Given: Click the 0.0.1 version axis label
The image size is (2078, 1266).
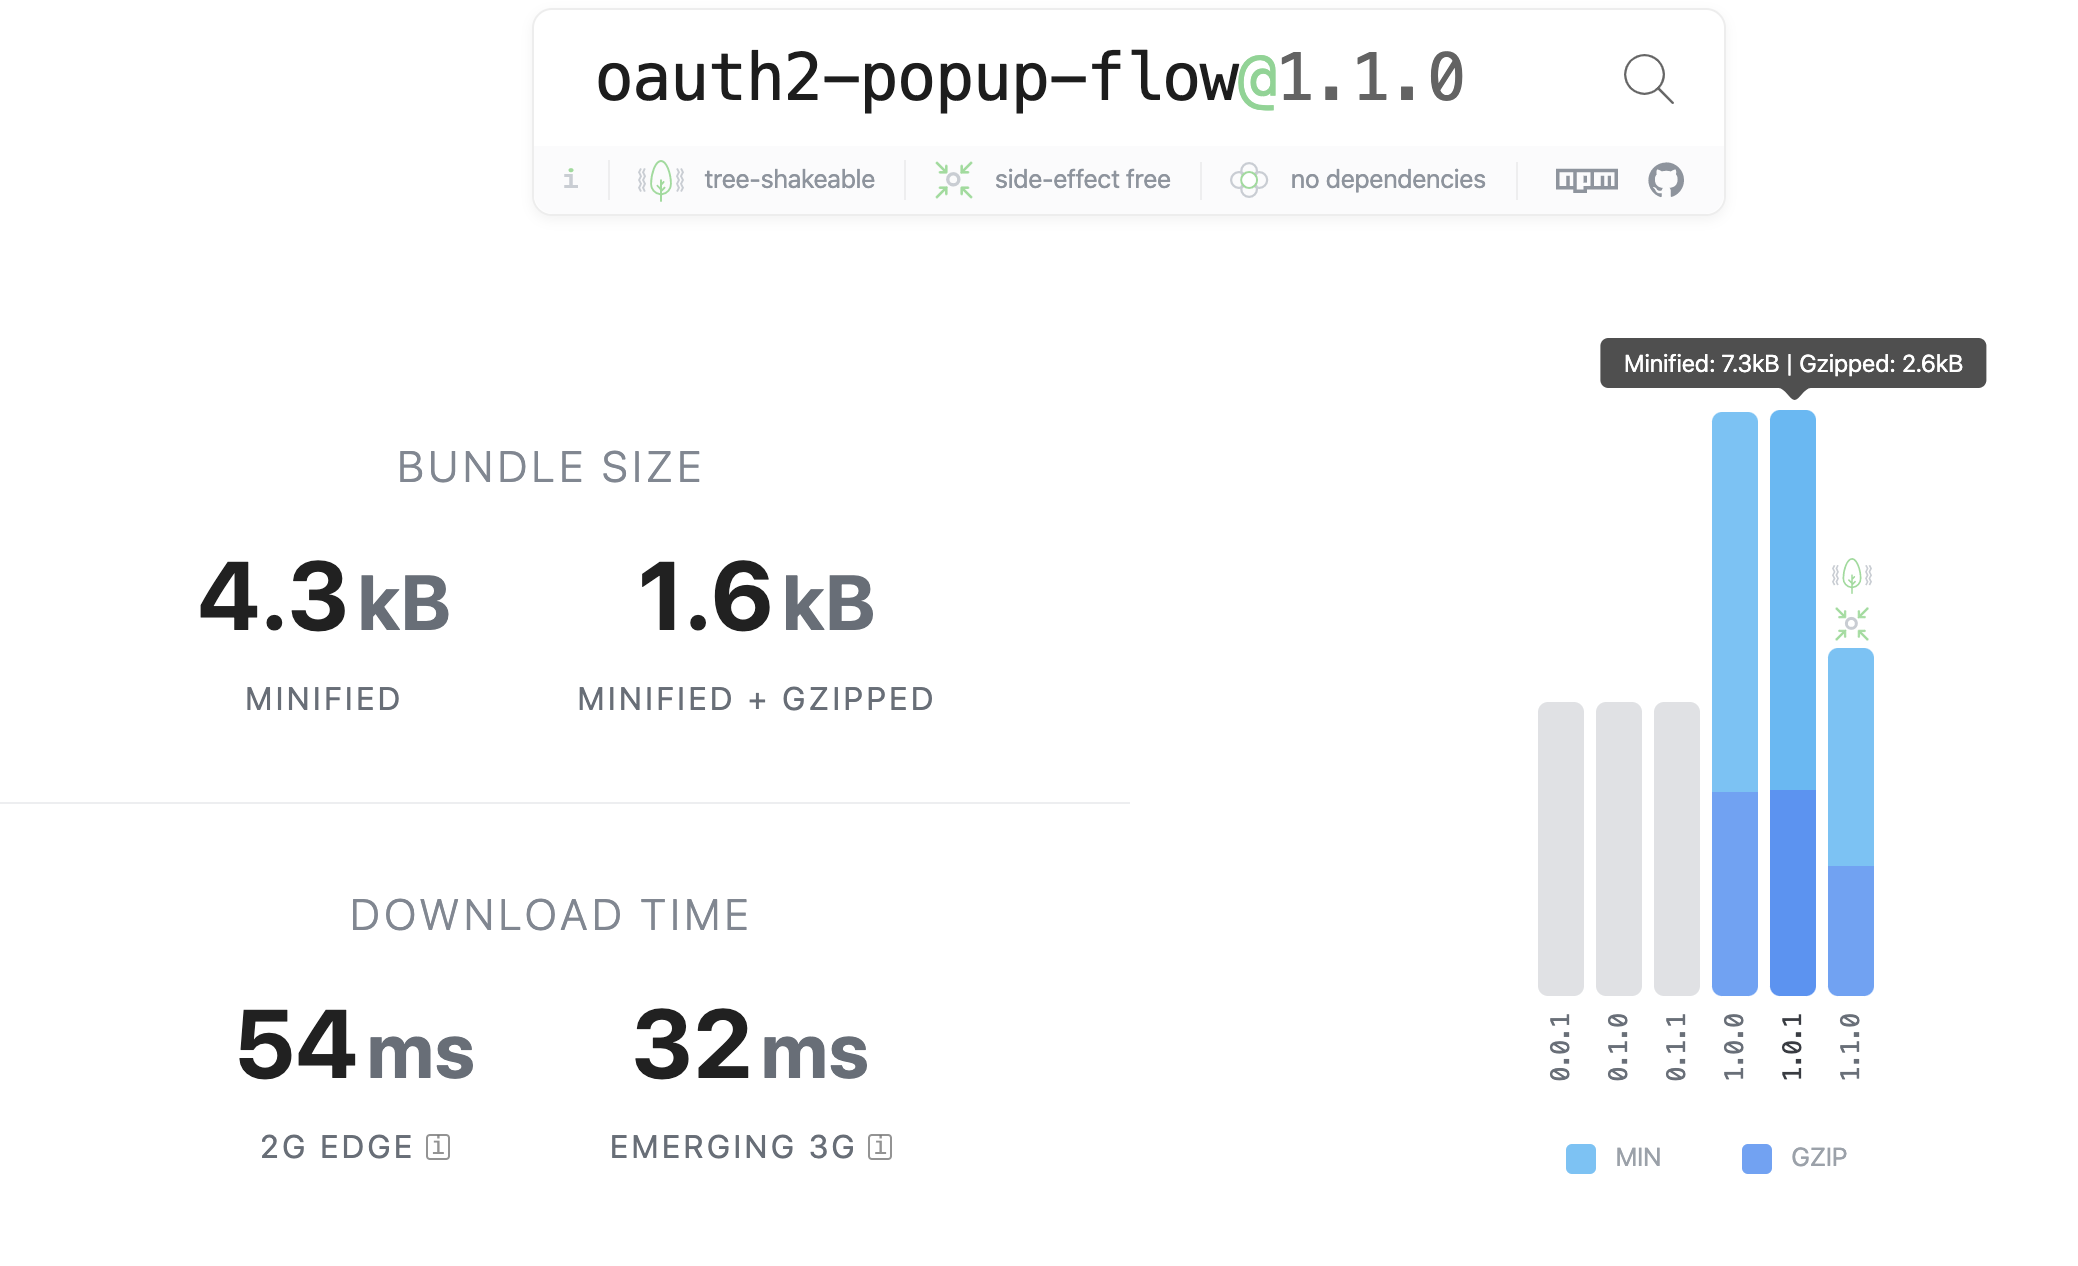Looking at the screenshot, I should (1560, 1046).
